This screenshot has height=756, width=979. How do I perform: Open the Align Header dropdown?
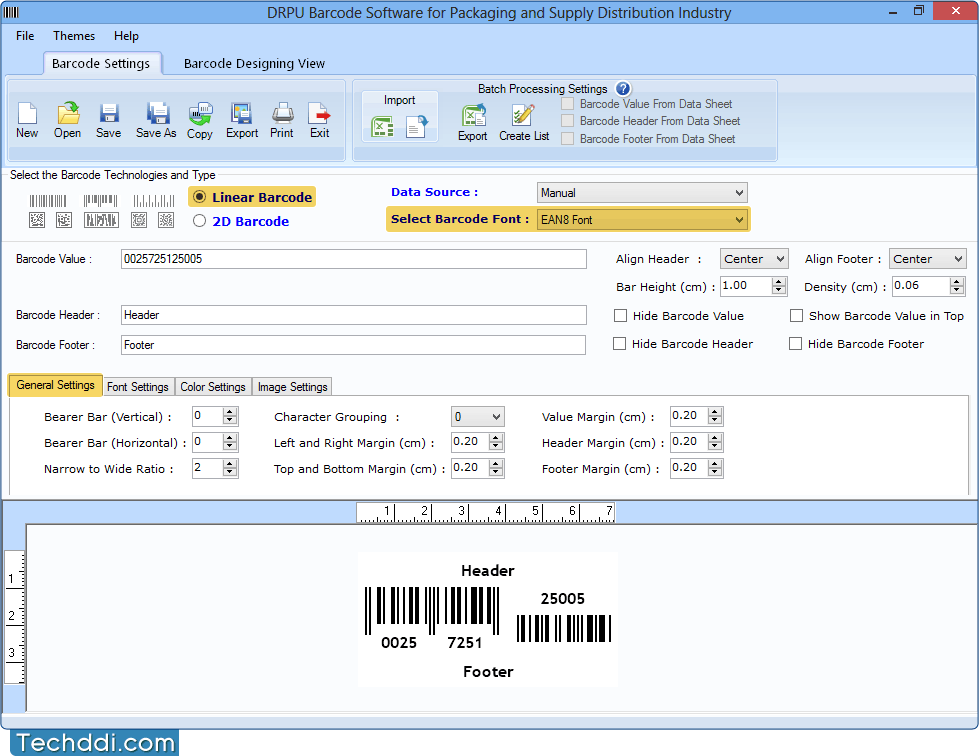pyautogui.click(x=754, y=258)
